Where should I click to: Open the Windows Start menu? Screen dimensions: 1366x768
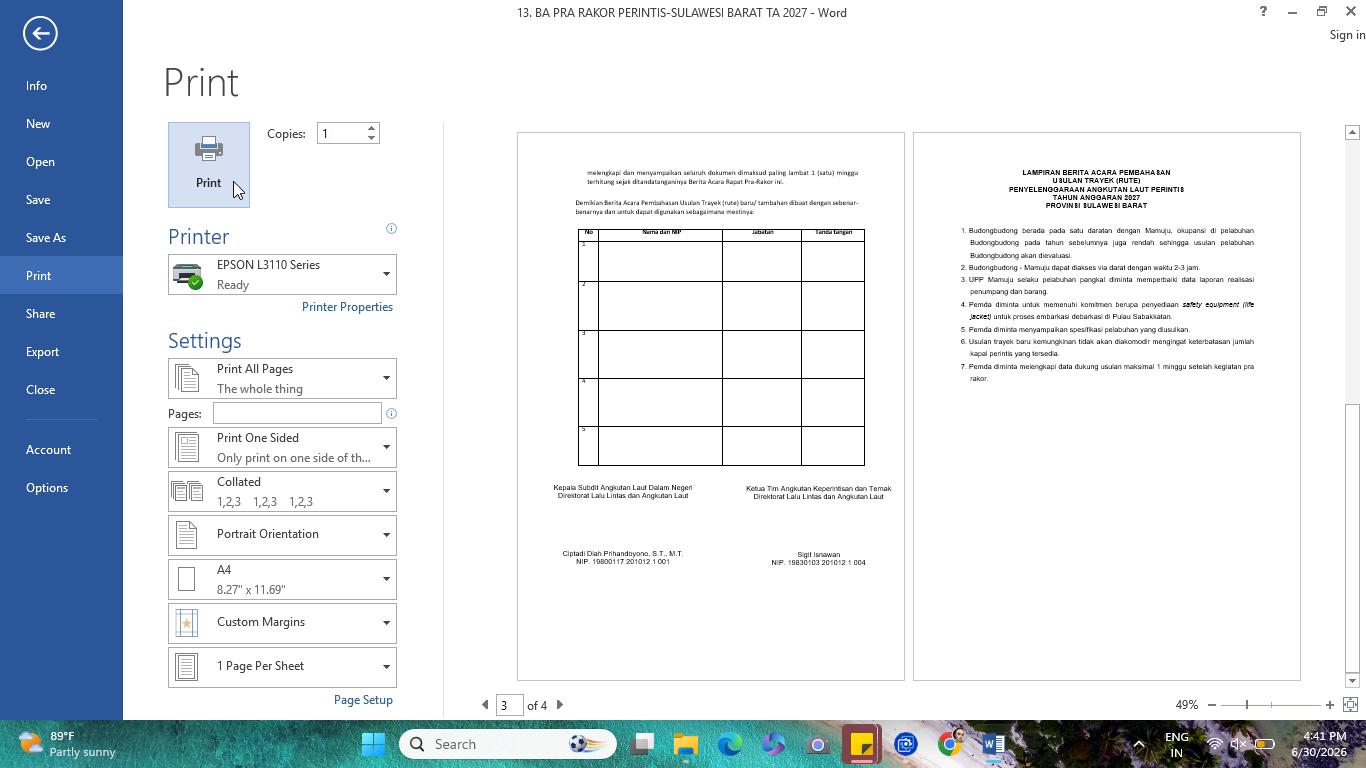coord(374,744)
